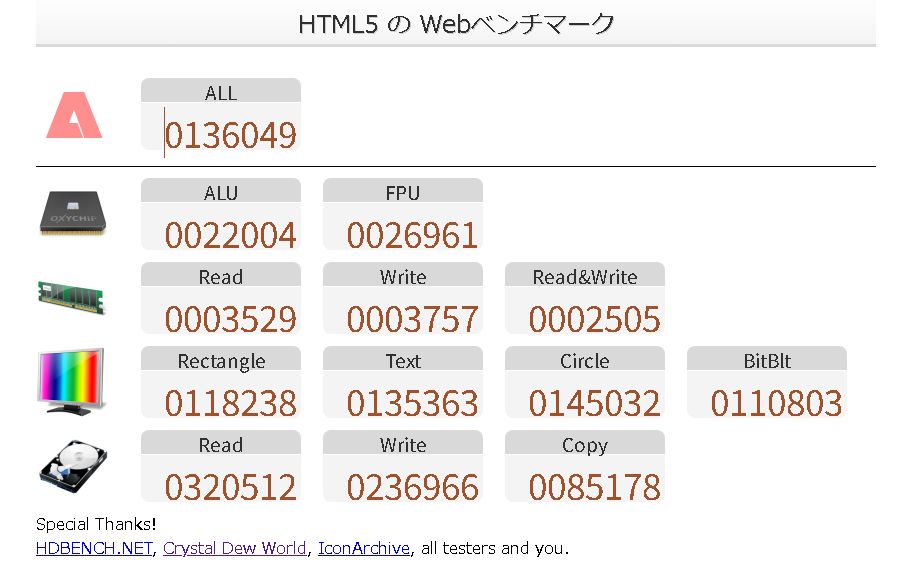The width and height of the screenshot is (919, 579).
Task: Click the disk Copy score 0085178
Action: pyautogui.click(x=595, y=488)
